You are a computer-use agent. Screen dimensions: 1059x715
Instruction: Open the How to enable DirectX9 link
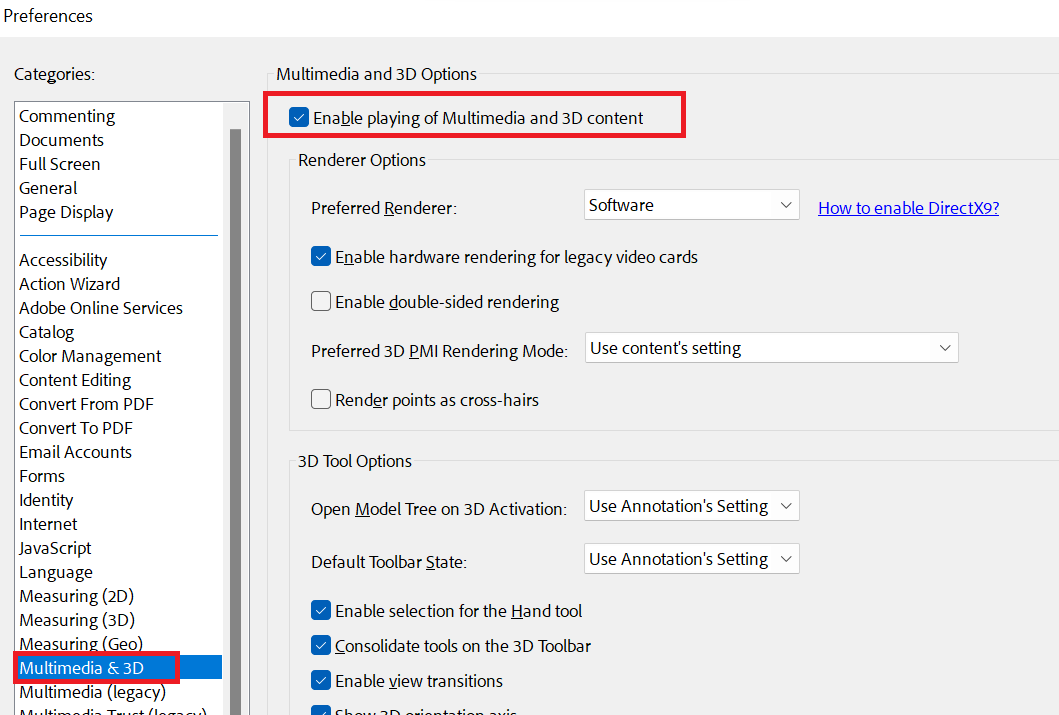(x=907, y=207)
